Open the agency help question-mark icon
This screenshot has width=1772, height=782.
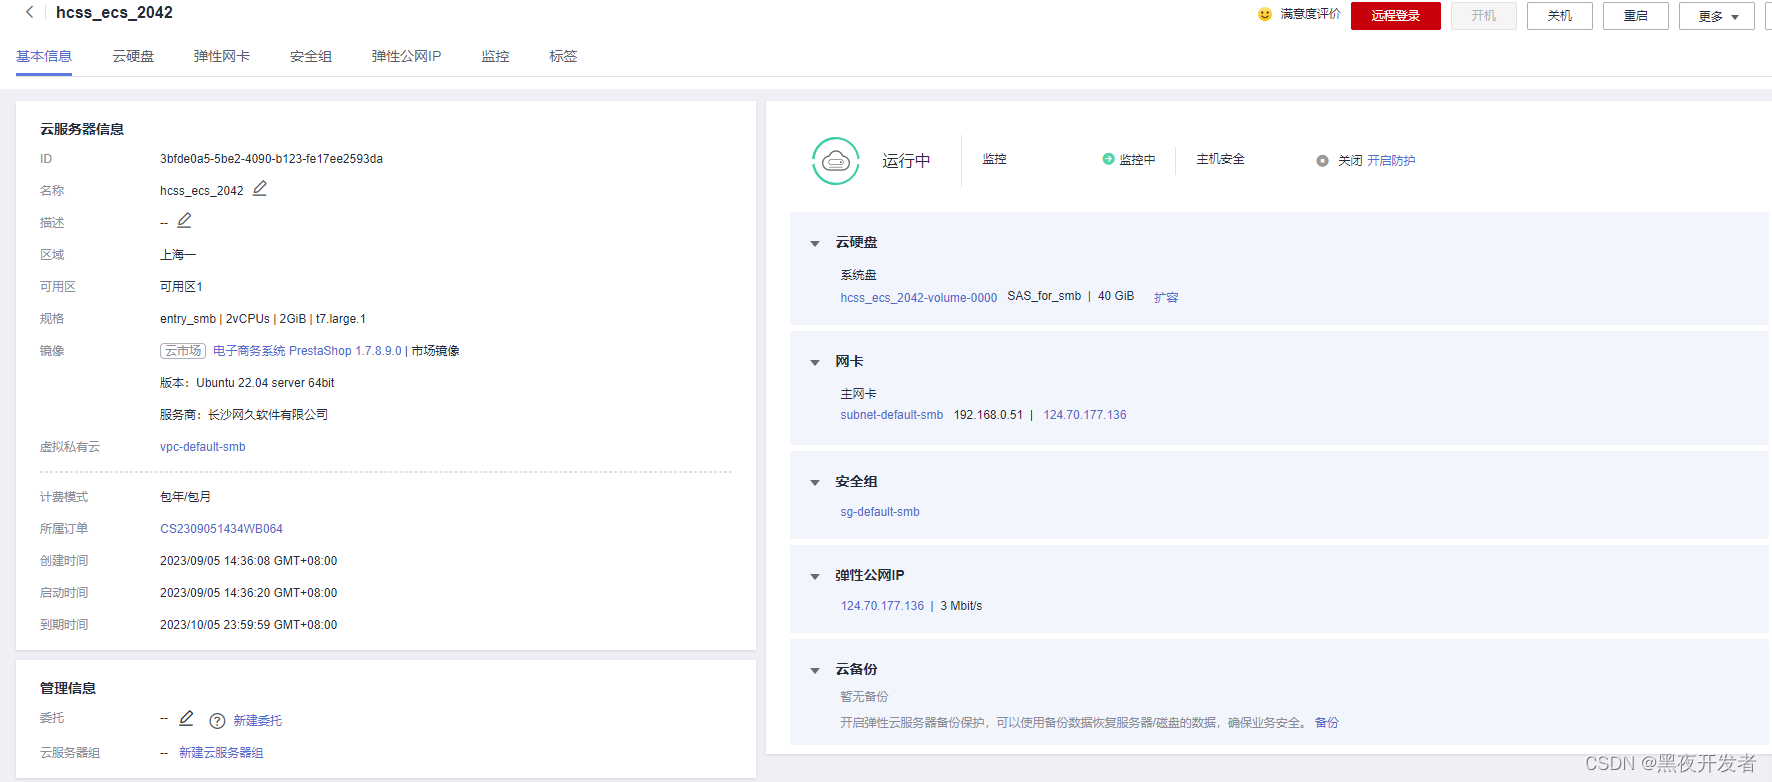coord(217,721)
